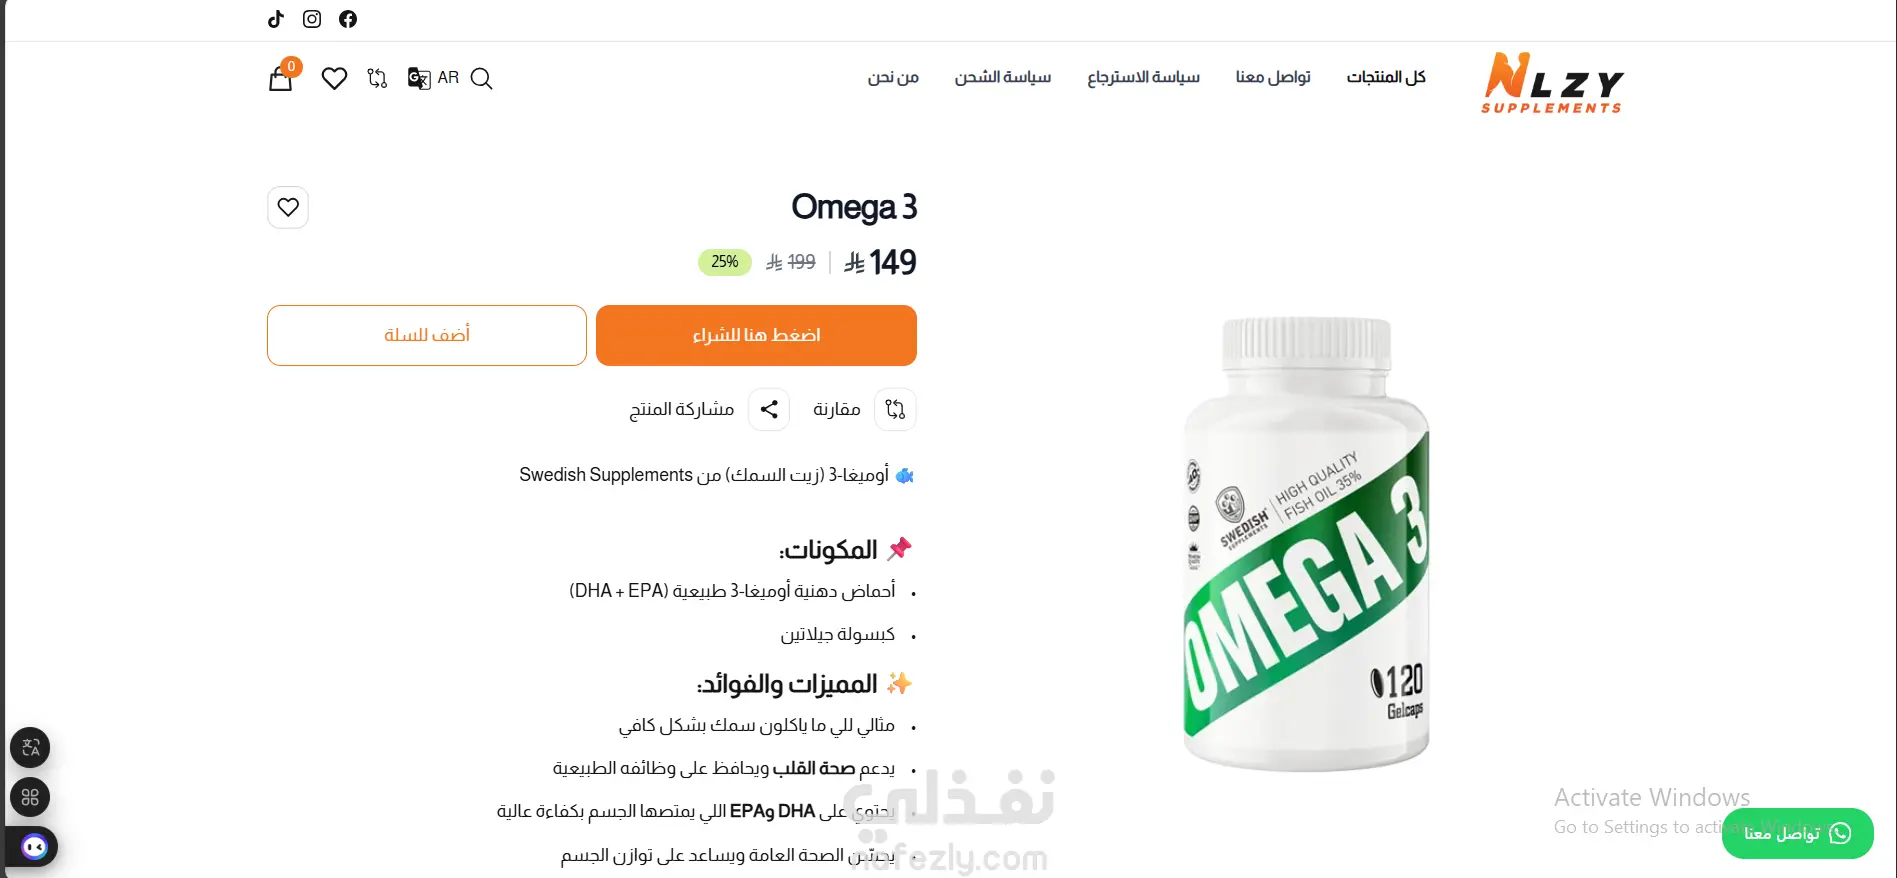The height and width of the screenshot is (878, 1897).
Task: Toggle Omega 3 wishlist heart button
Action: tap(288, 207)
